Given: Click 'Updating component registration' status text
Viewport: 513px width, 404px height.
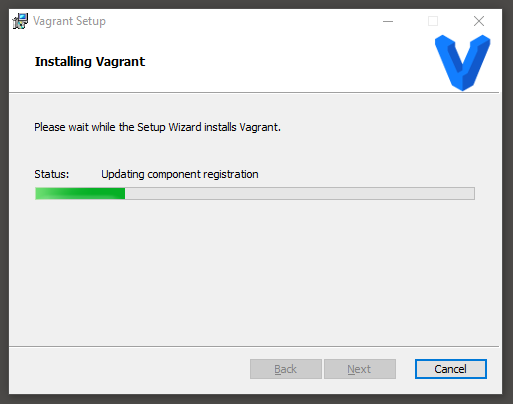Looking at the screenshot, I should coord(180,174).
